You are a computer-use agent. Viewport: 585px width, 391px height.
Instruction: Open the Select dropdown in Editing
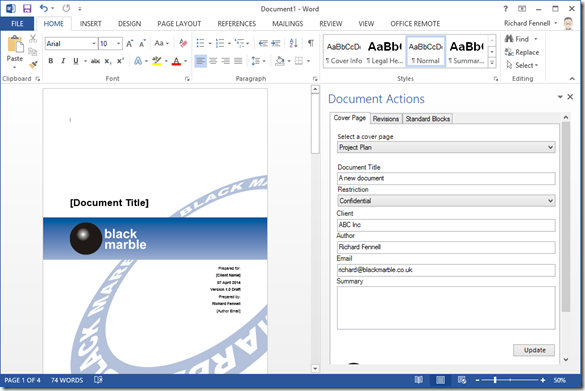(522, 65)
